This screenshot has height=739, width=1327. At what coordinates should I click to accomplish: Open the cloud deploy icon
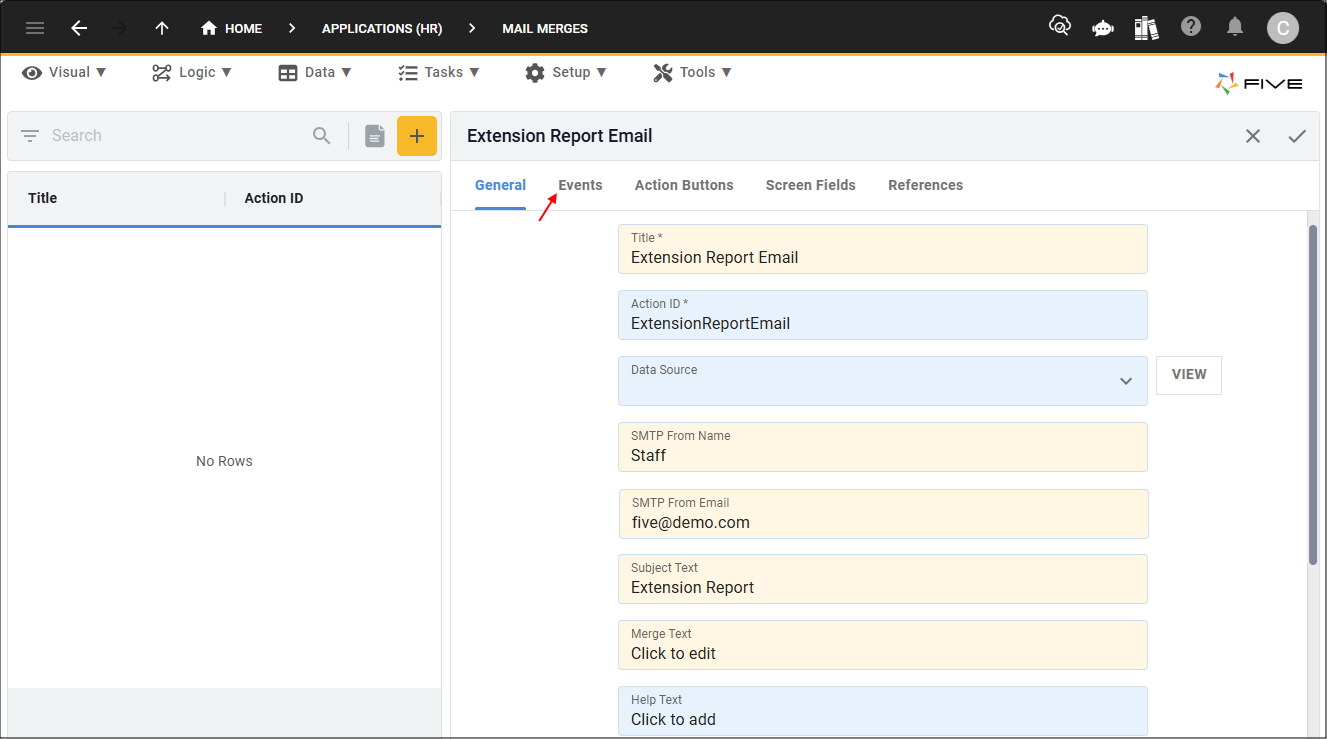(x=1059, y=27)
